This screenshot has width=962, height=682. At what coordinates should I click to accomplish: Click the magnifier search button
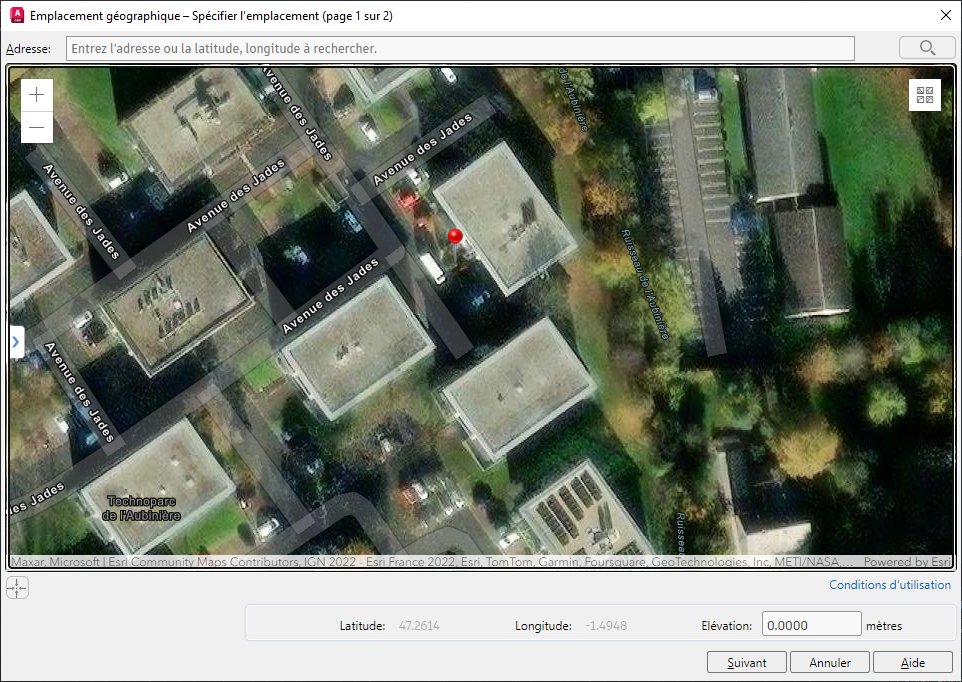(927, 48)
